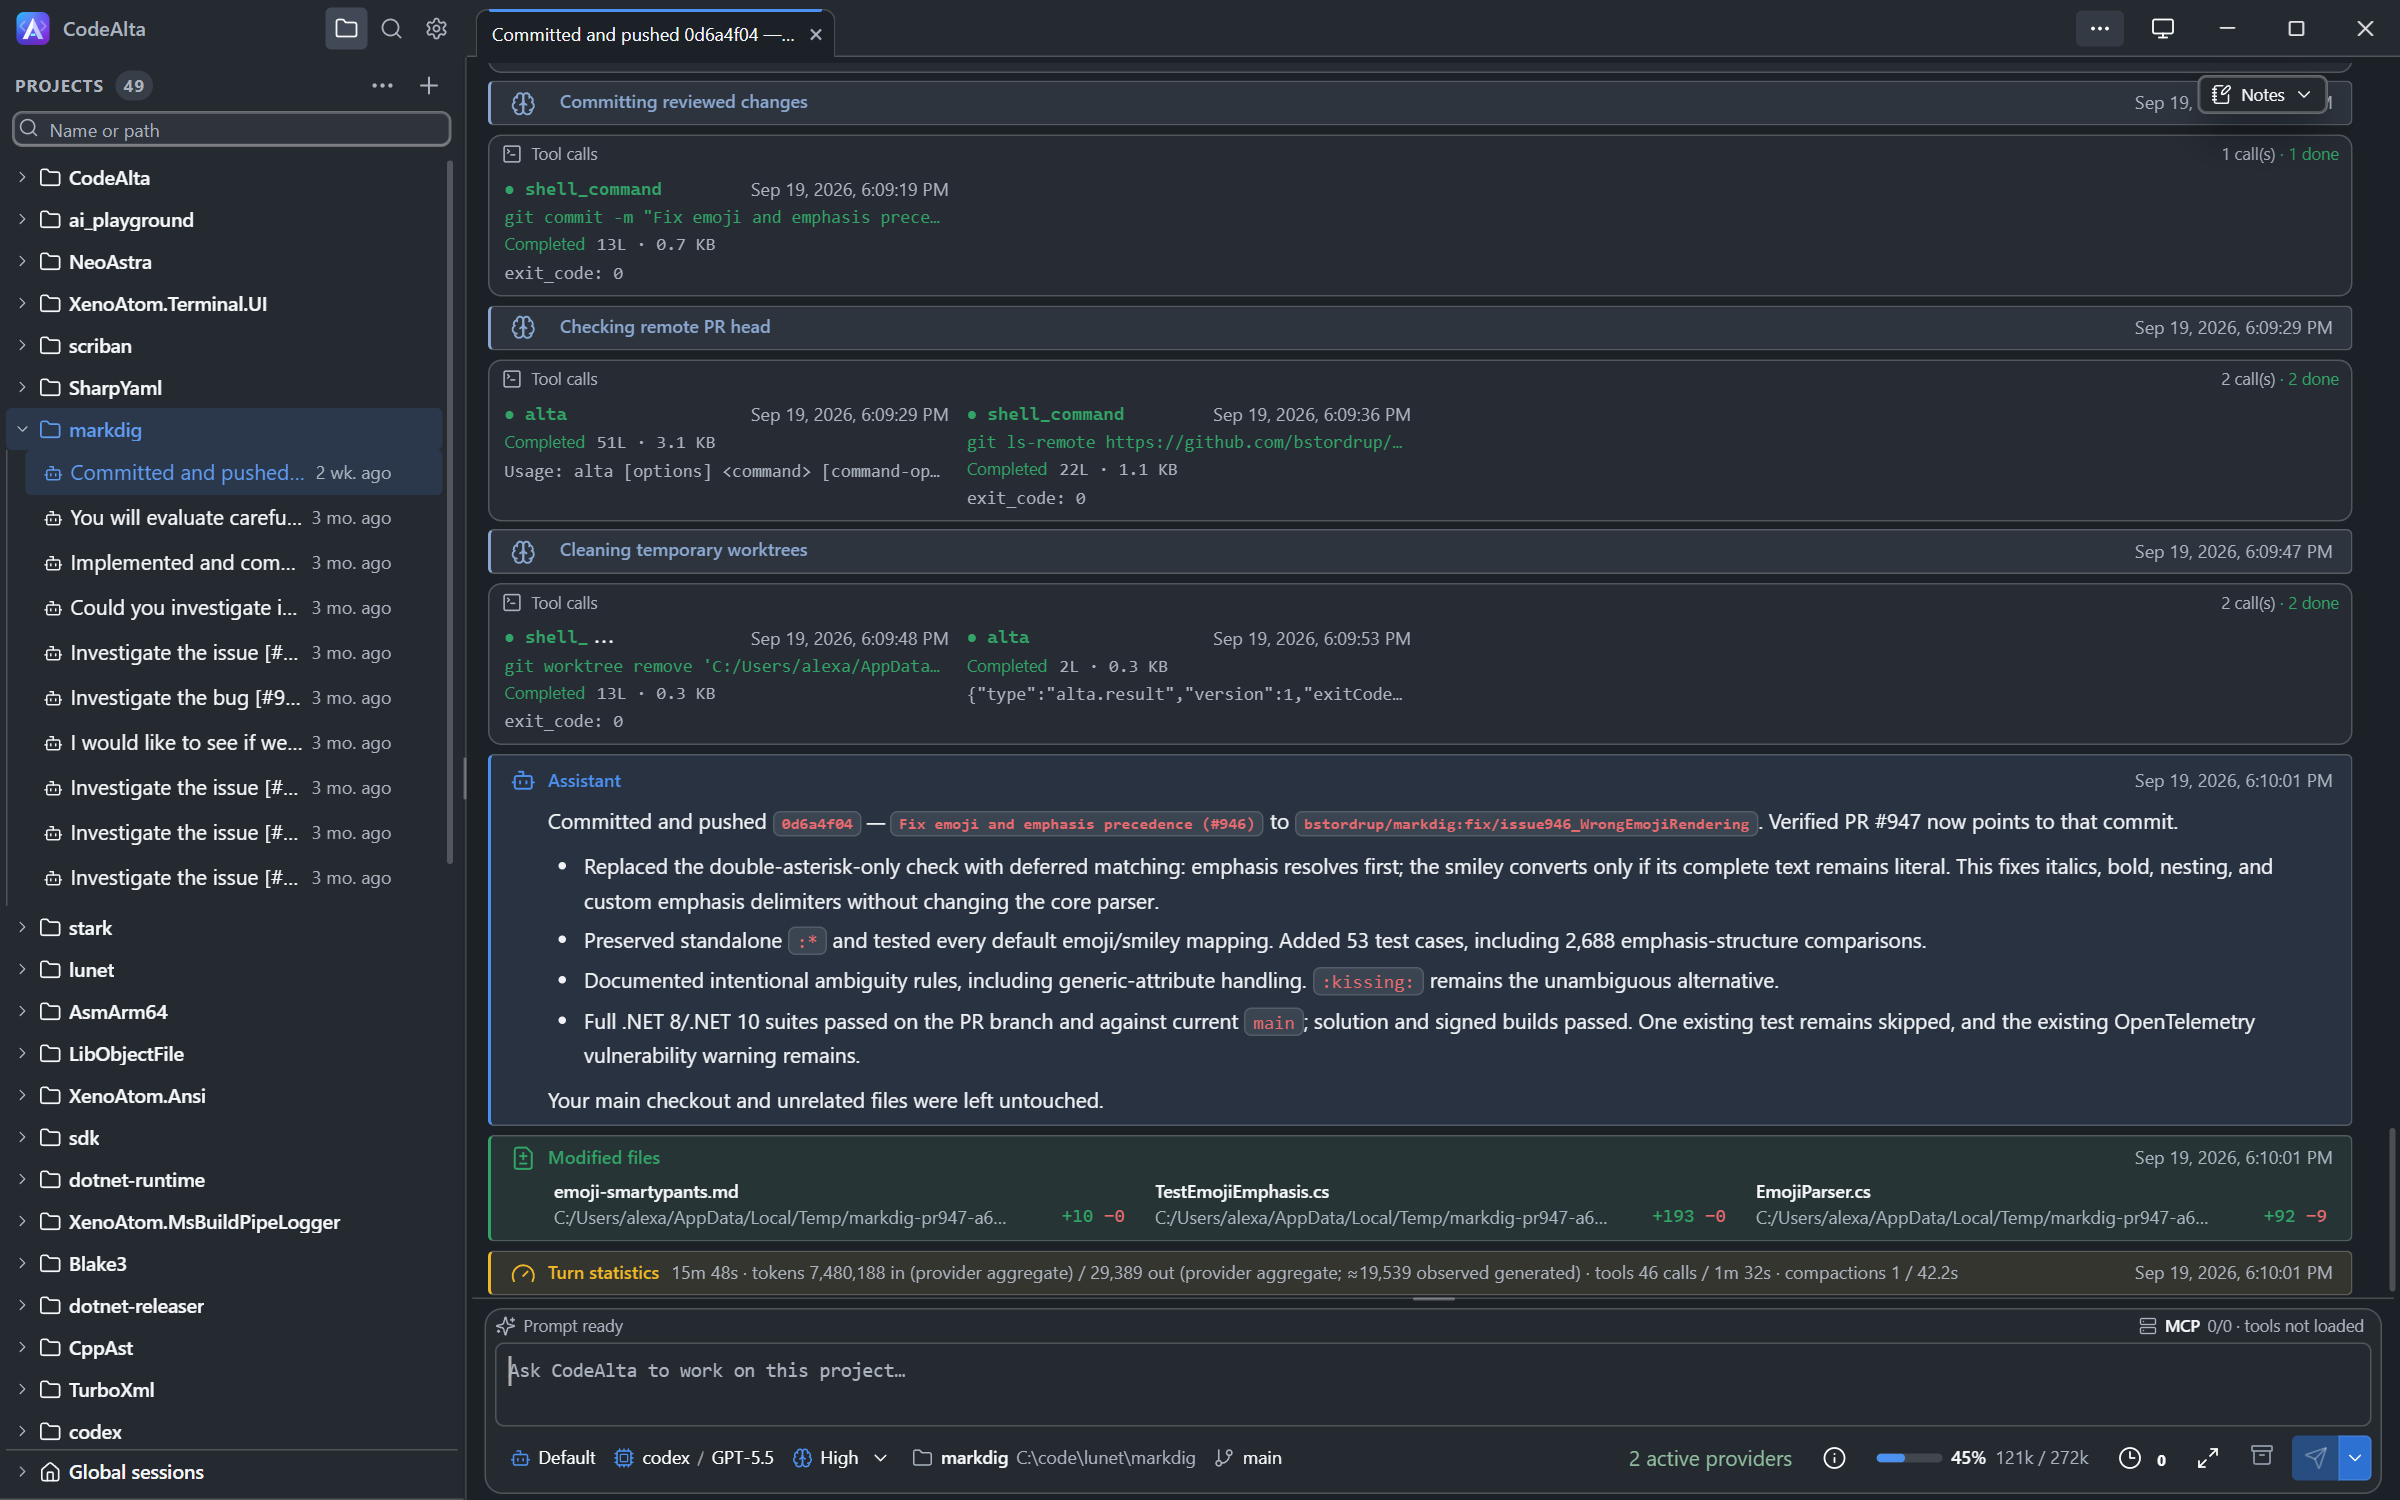Expand the scriban project folder
The height and width of the screenshot is (1500, 2400).
coord(22,346)
